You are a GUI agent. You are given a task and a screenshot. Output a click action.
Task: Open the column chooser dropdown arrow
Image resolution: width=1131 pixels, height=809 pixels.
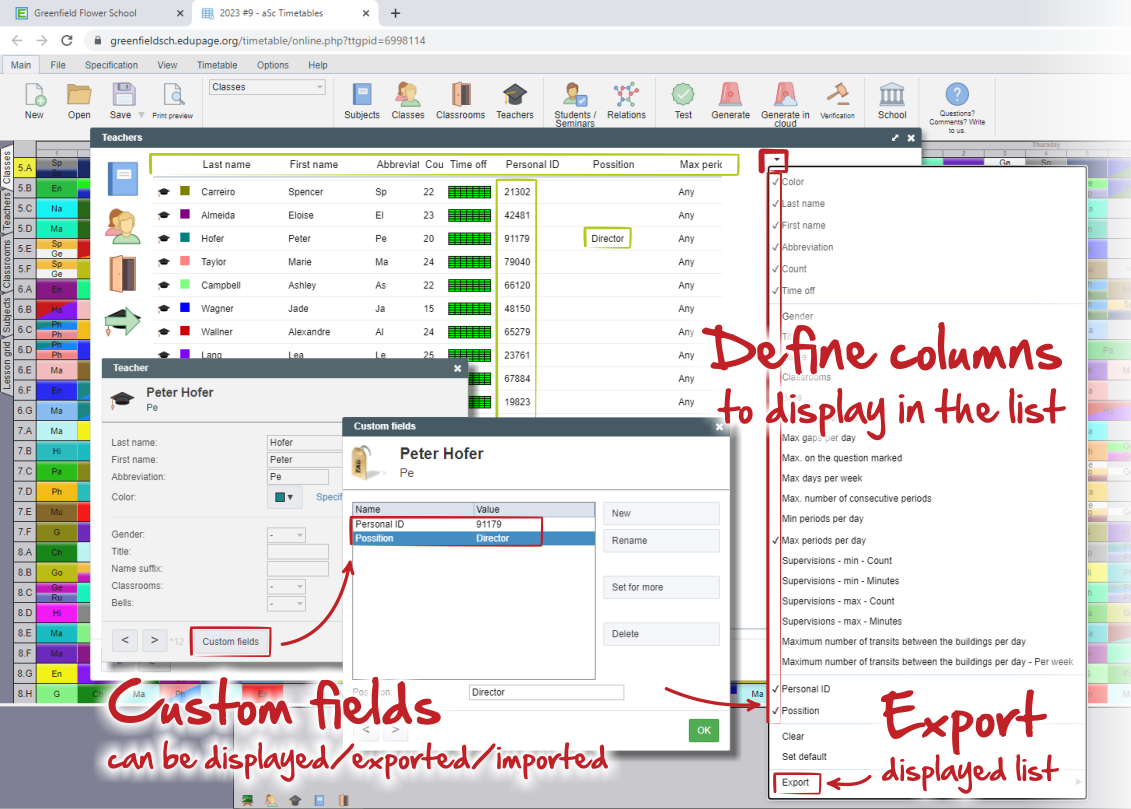[x=776, y=160]
